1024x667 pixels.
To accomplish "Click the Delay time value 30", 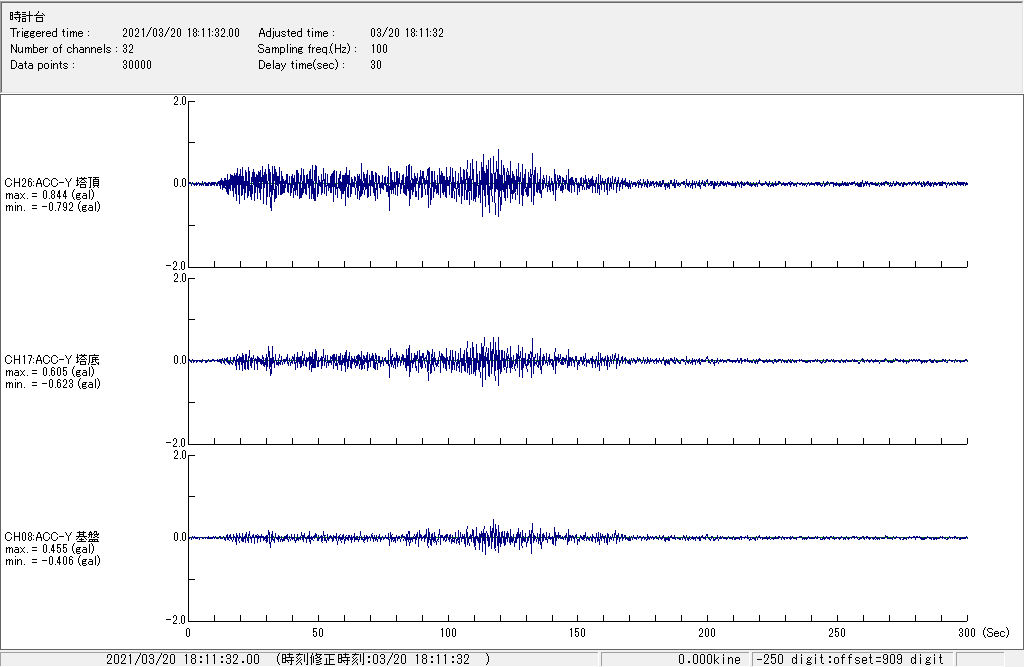I will (x=376, y=65).
